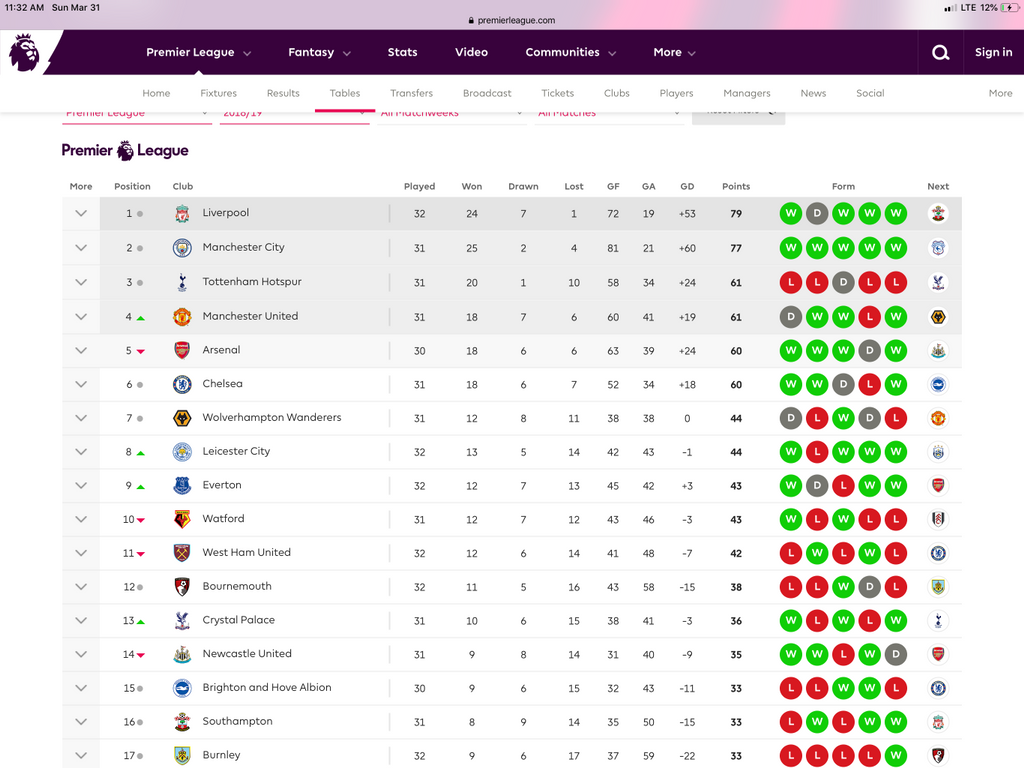Click Liverpool's next opponent badge
This screenshot has width=1024, height=768.
[938, 214]
